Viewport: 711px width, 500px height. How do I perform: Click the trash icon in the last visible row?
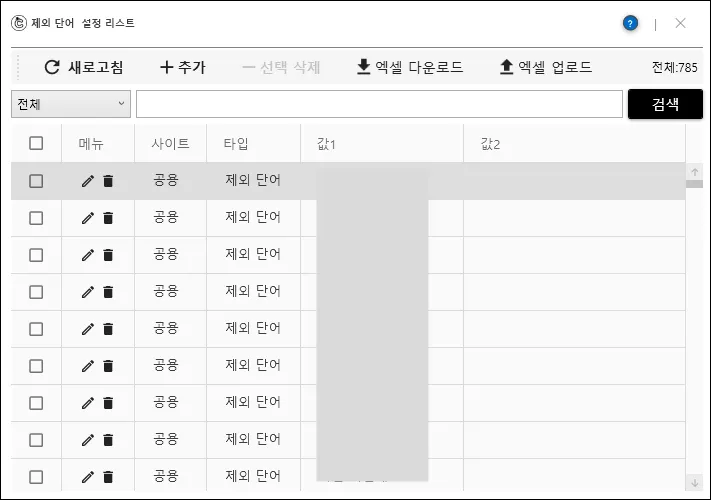[108, 477]
